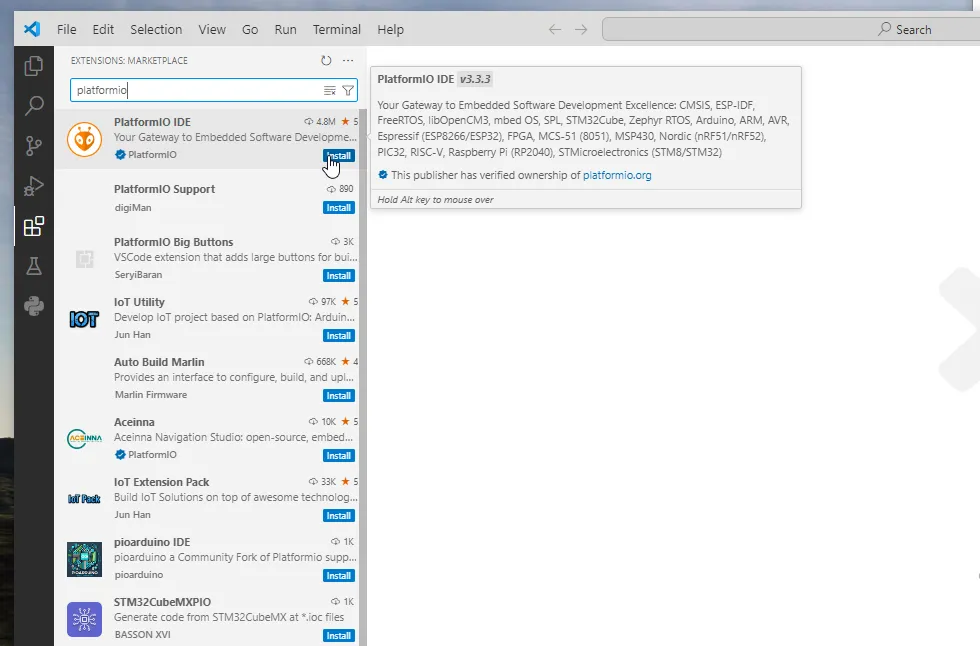Image resolution: width=980 pixels, height=646 pixels.
Task: Open the Python icon in activity bar
Action: pos(34,306)
